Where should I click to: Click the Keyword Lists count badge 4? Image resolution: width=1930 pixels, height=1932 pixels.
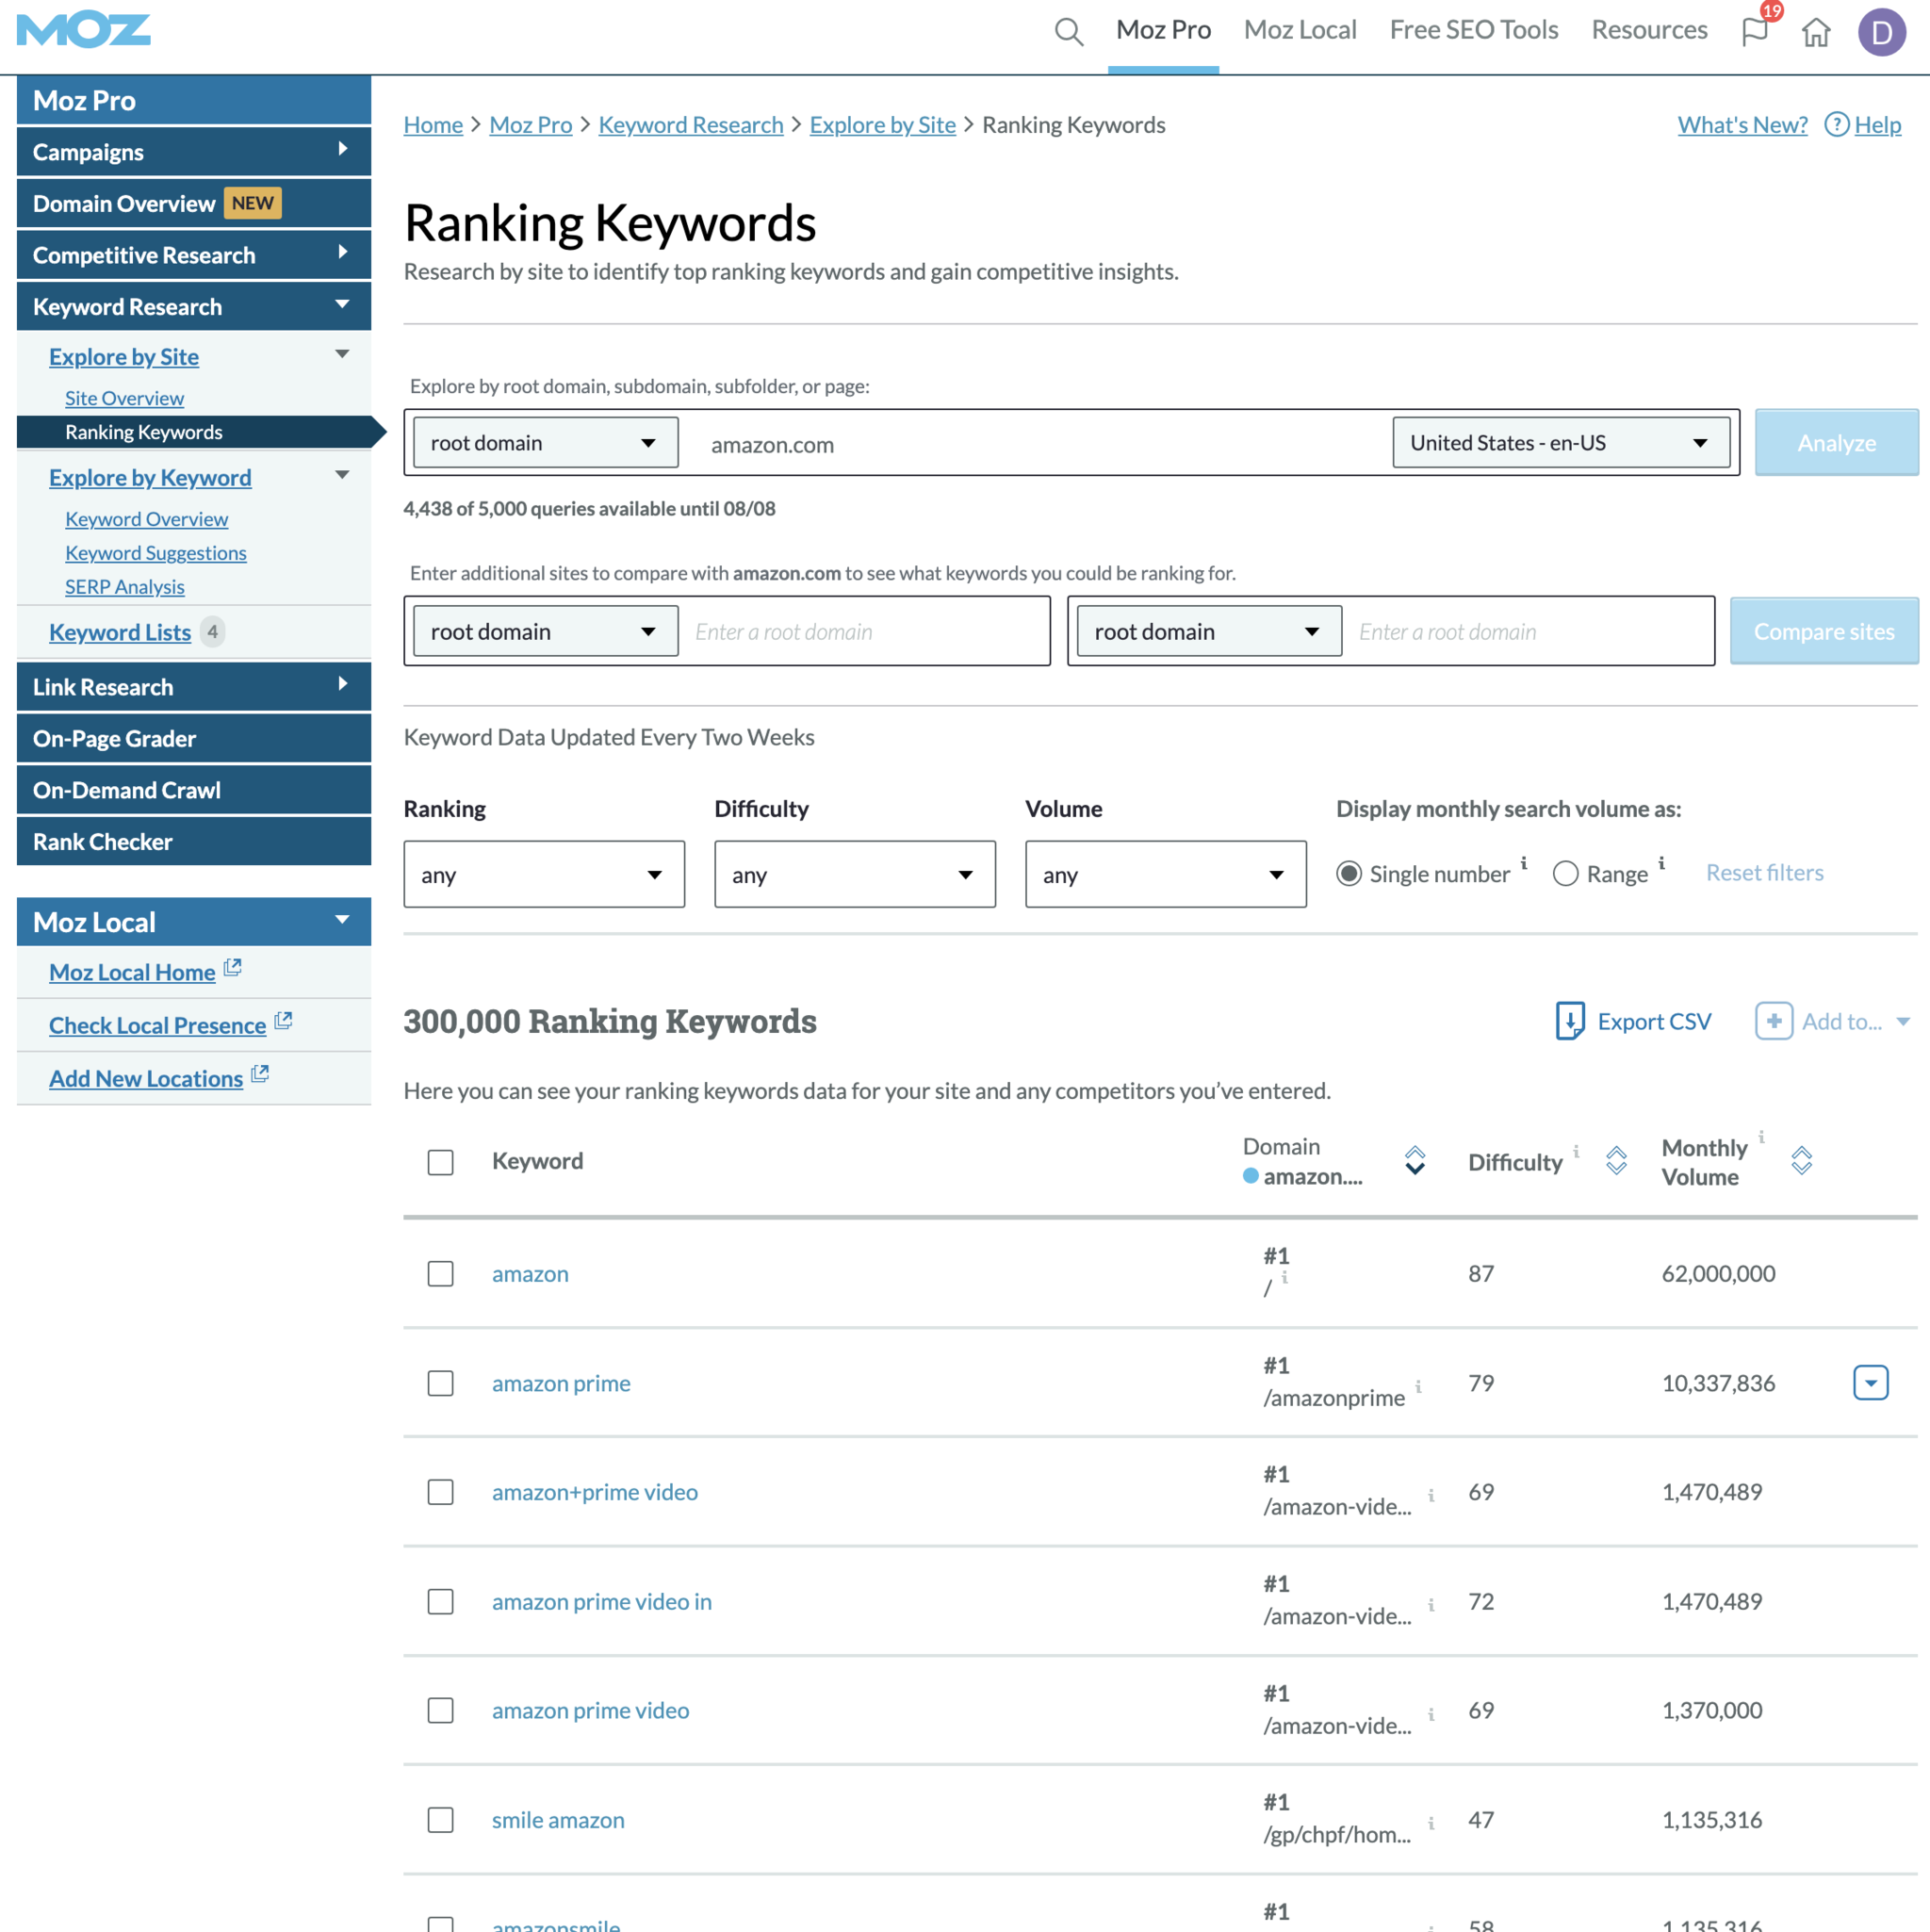[212, 632]
